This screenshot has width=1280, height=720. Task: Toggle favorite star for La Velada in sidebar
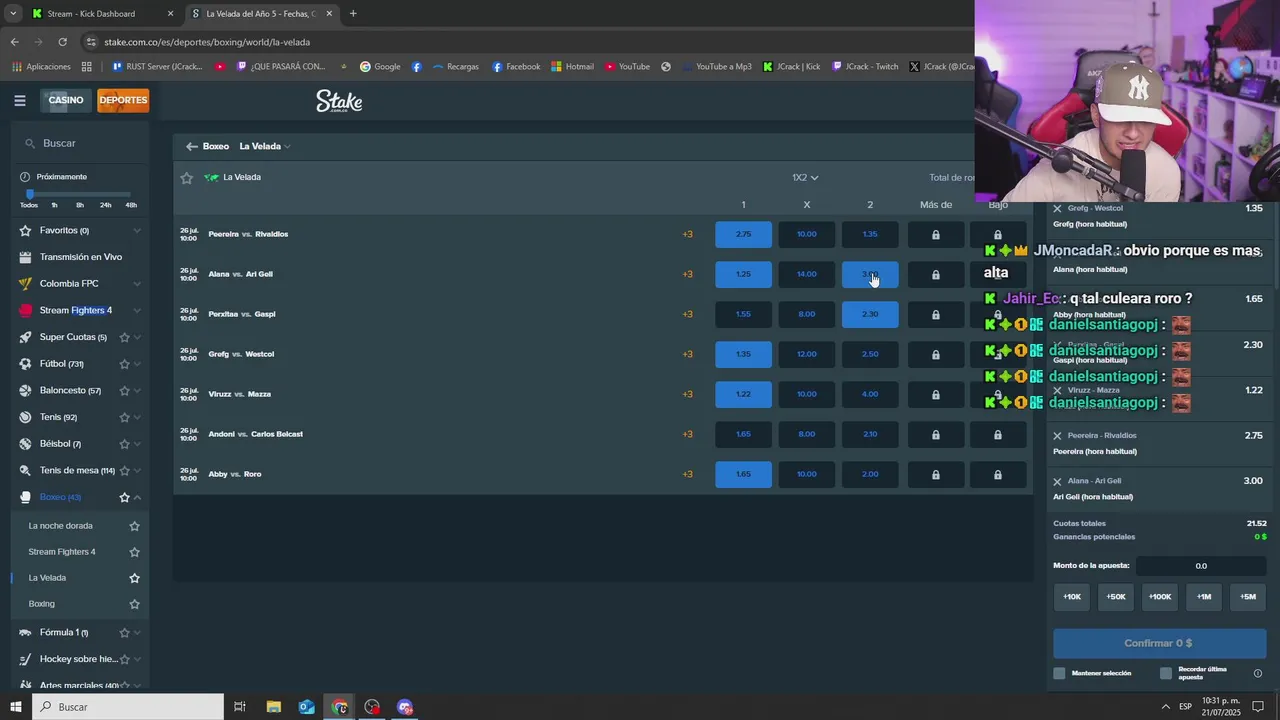click(x=134, y=578)
